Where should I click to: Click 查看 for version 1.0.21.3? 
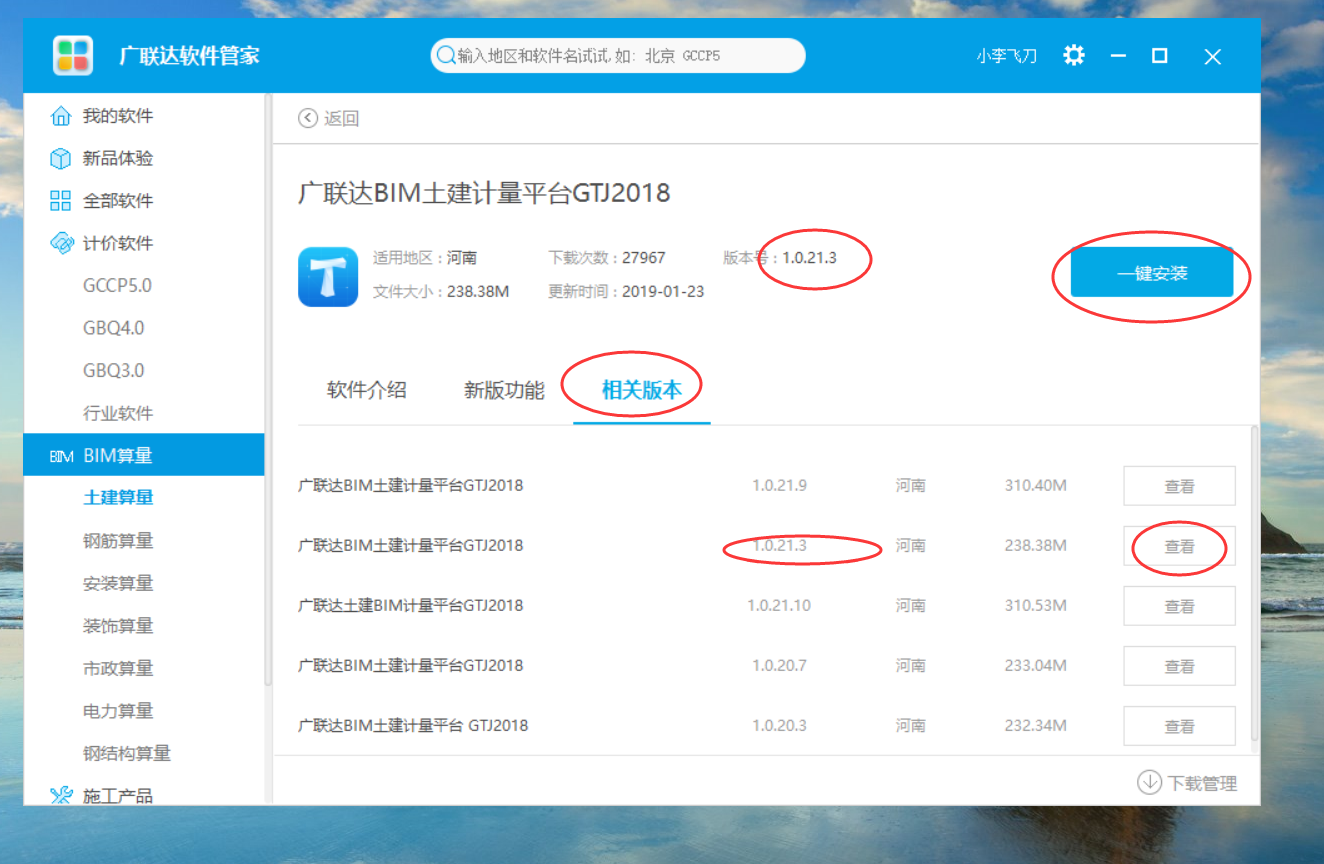[x=1179, y=546]
